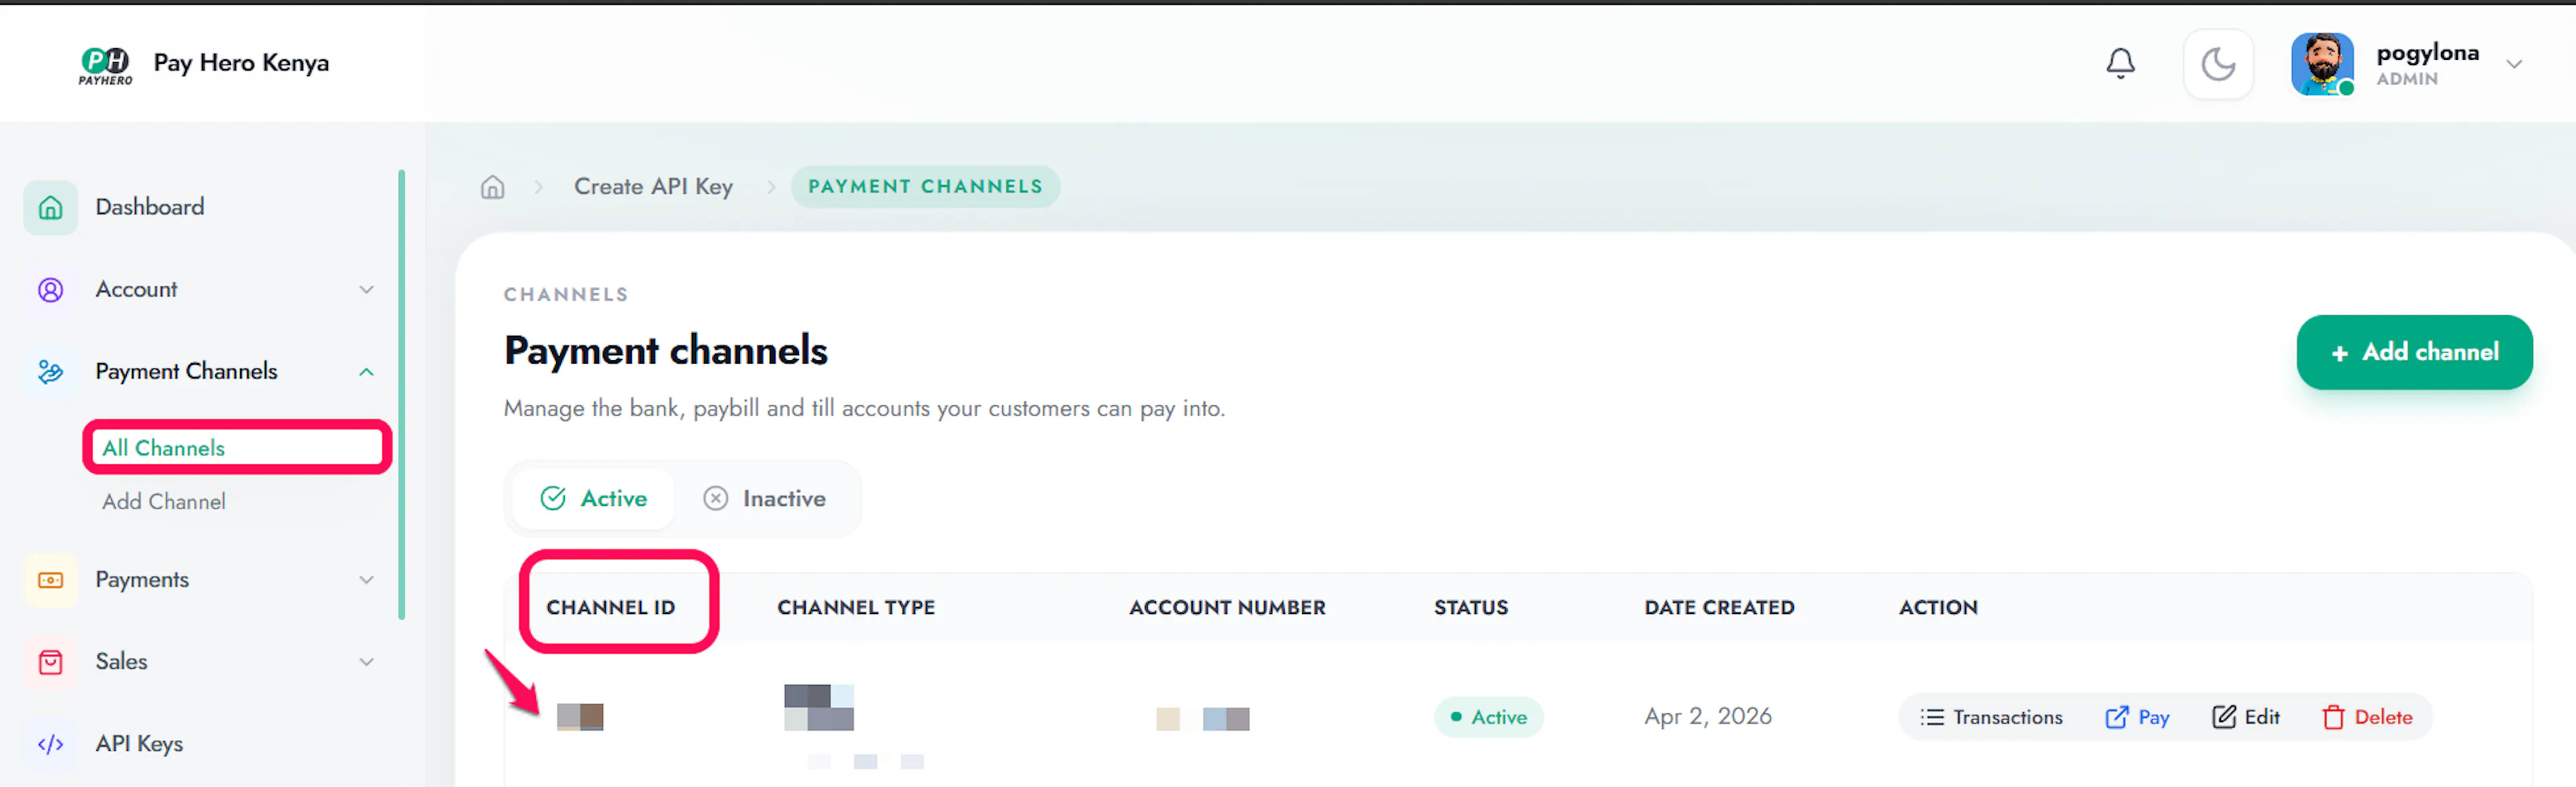This screenshot has height=787, width=2576.
Task: Click the DATE CREATED column header
Action: pyautogui.click(x=1719, y=607)
